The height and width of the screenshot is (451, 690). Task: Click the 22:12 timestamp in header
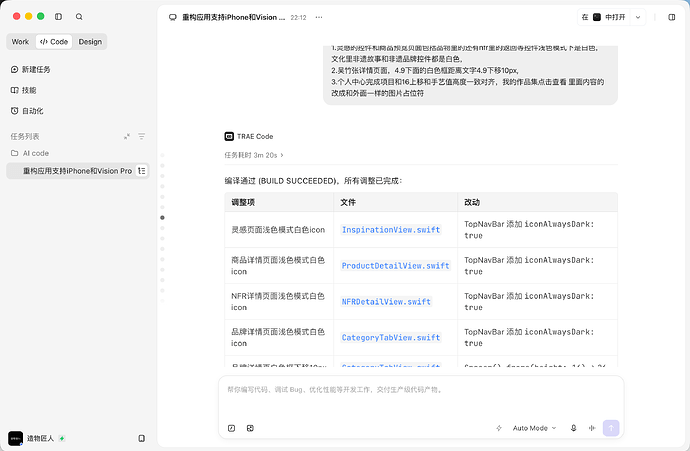[298, 18]
